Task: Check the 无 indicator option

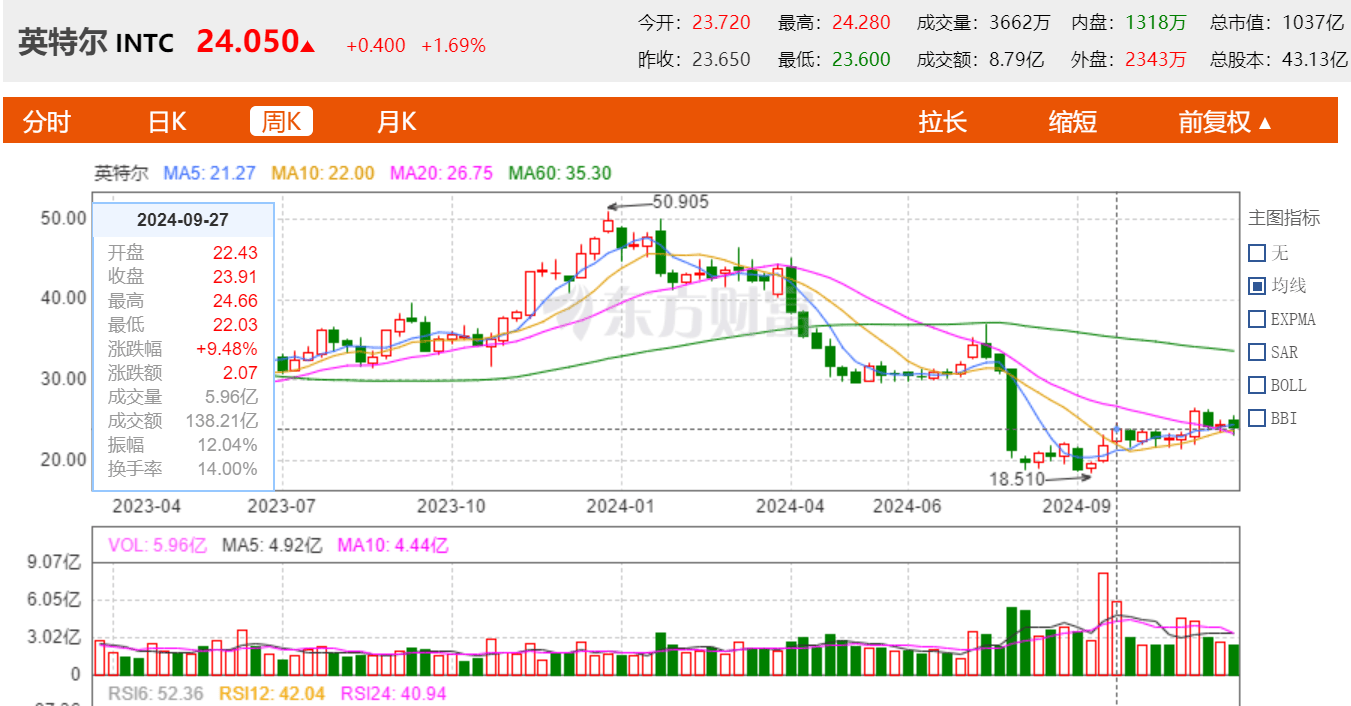Action: [x=1257, y=253]
